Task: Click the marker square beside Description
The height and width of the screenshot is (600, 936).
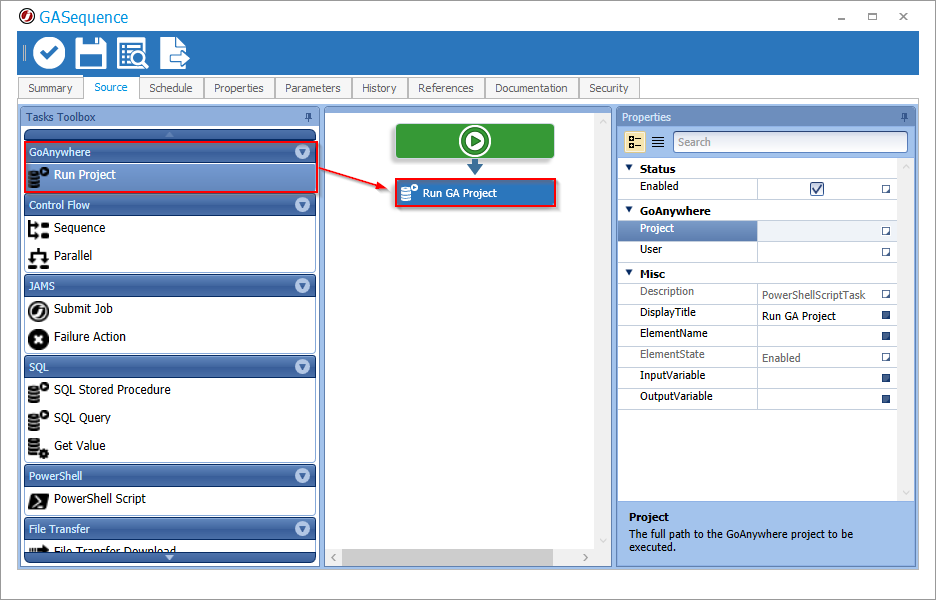Action: tap(886, 294)
